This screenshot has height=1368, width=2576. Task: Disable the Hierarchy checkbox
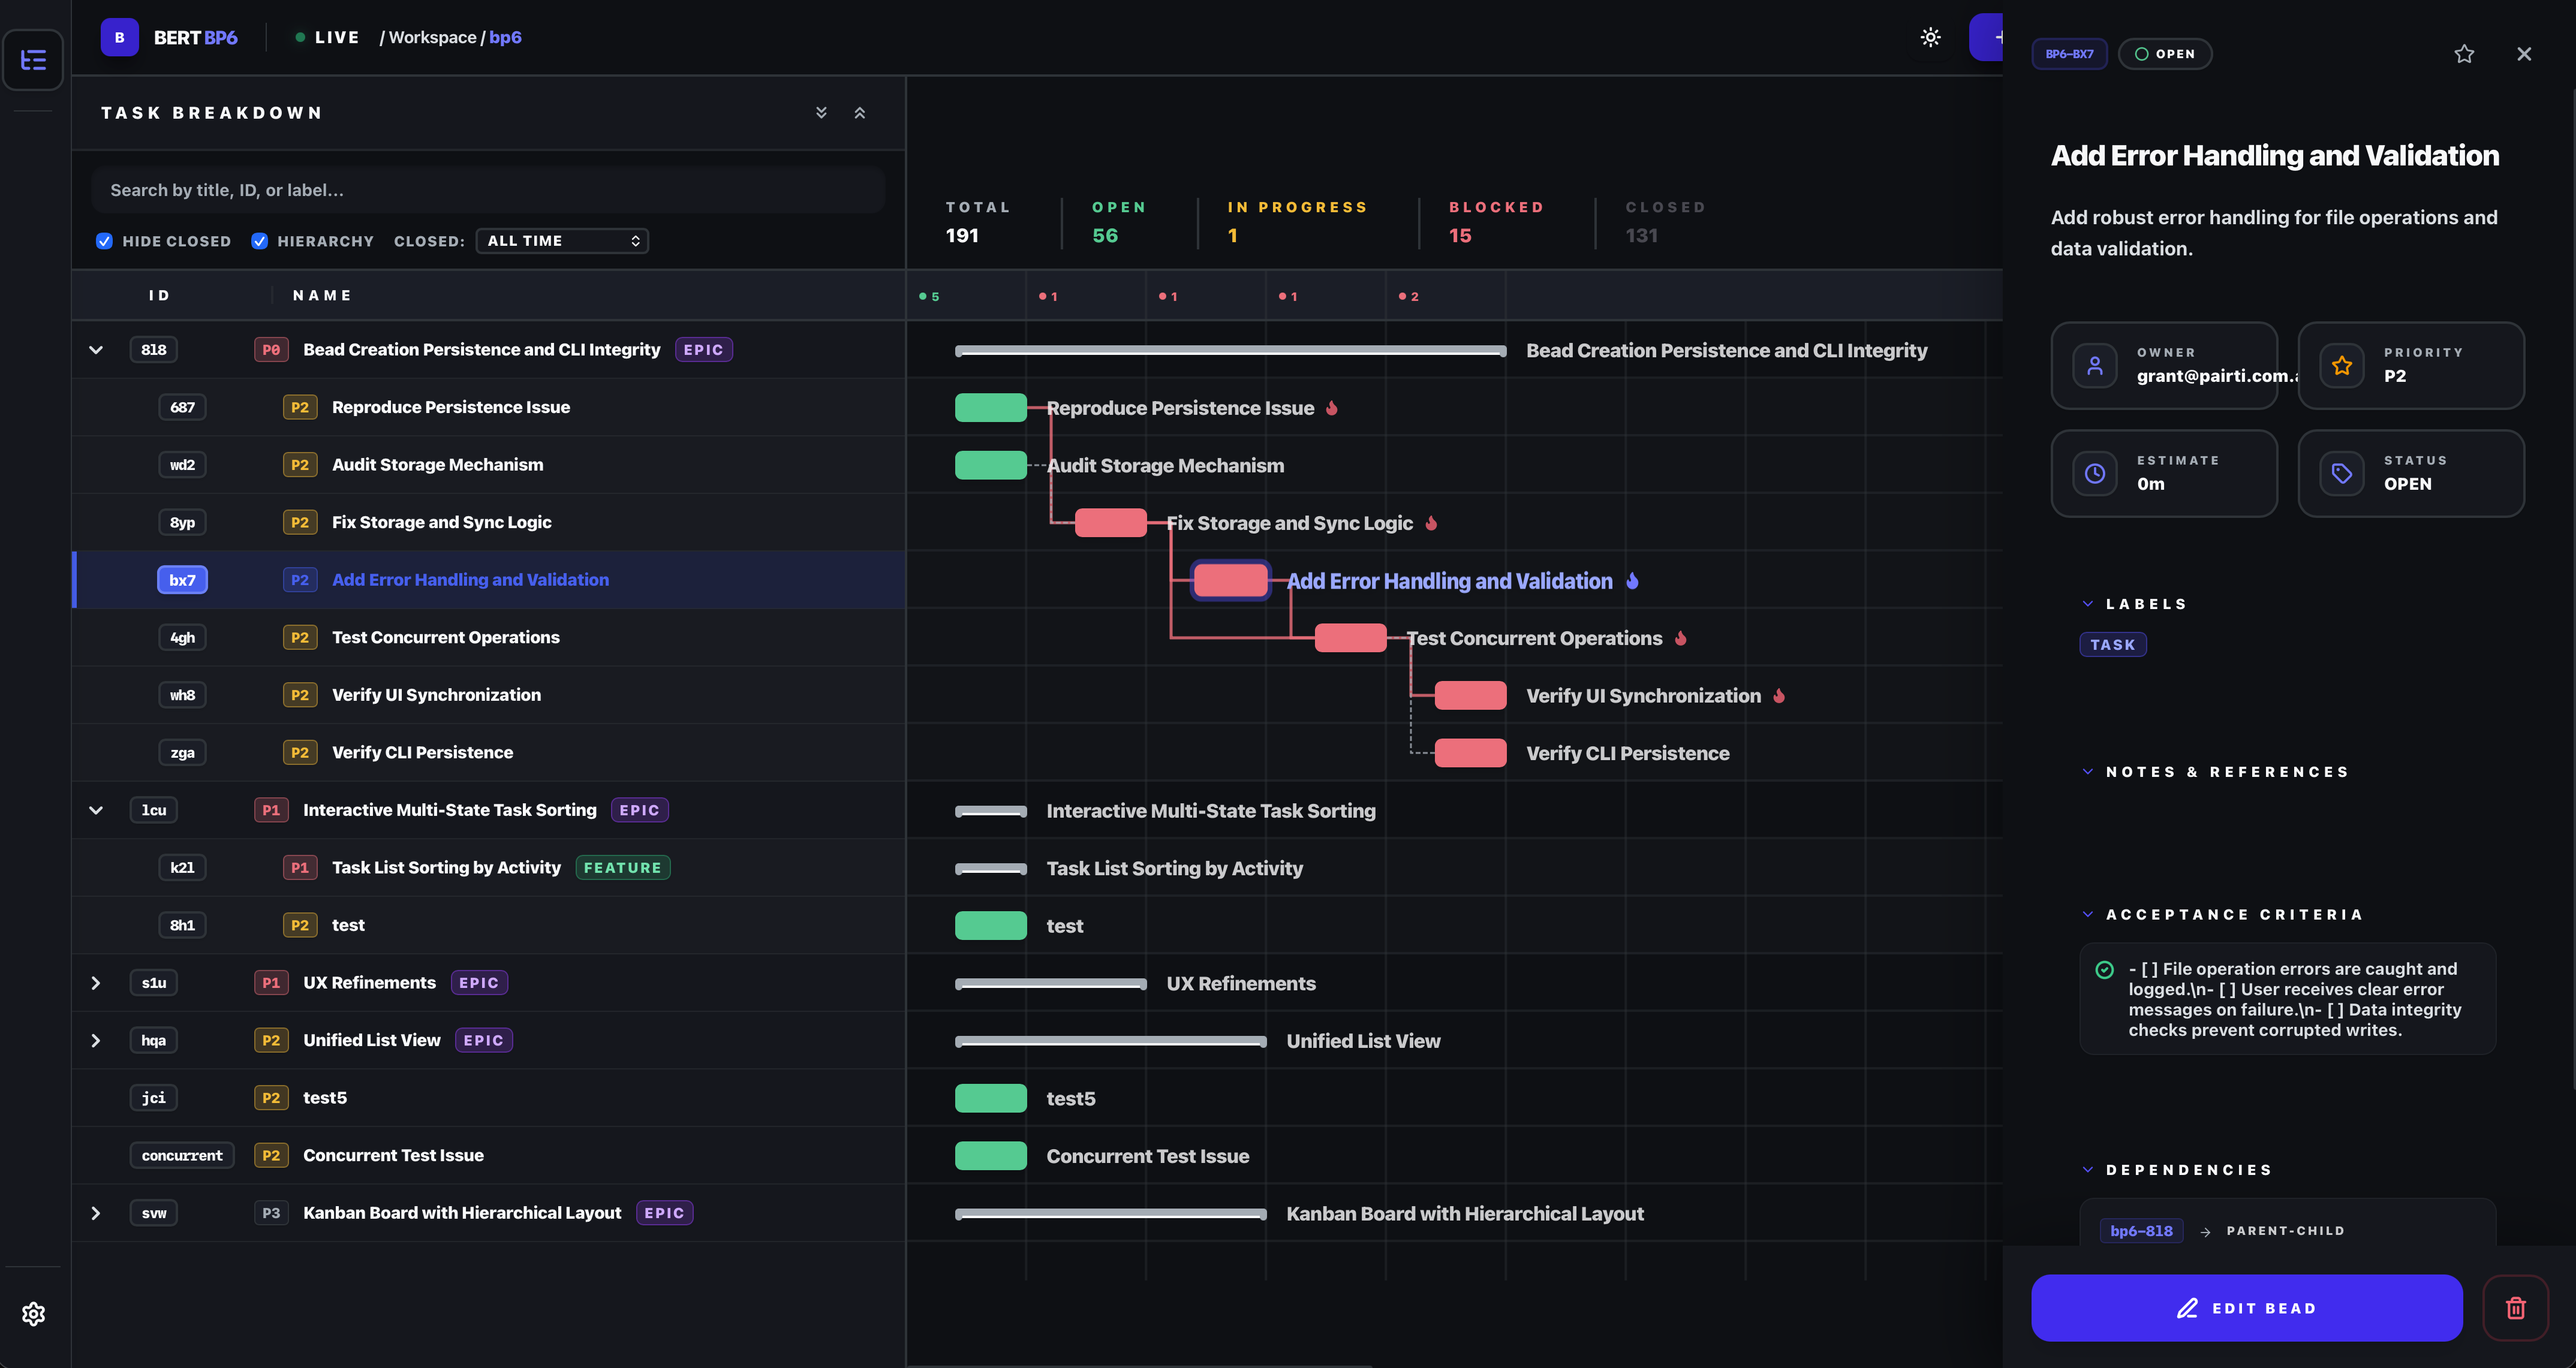[x=259, y=240]
